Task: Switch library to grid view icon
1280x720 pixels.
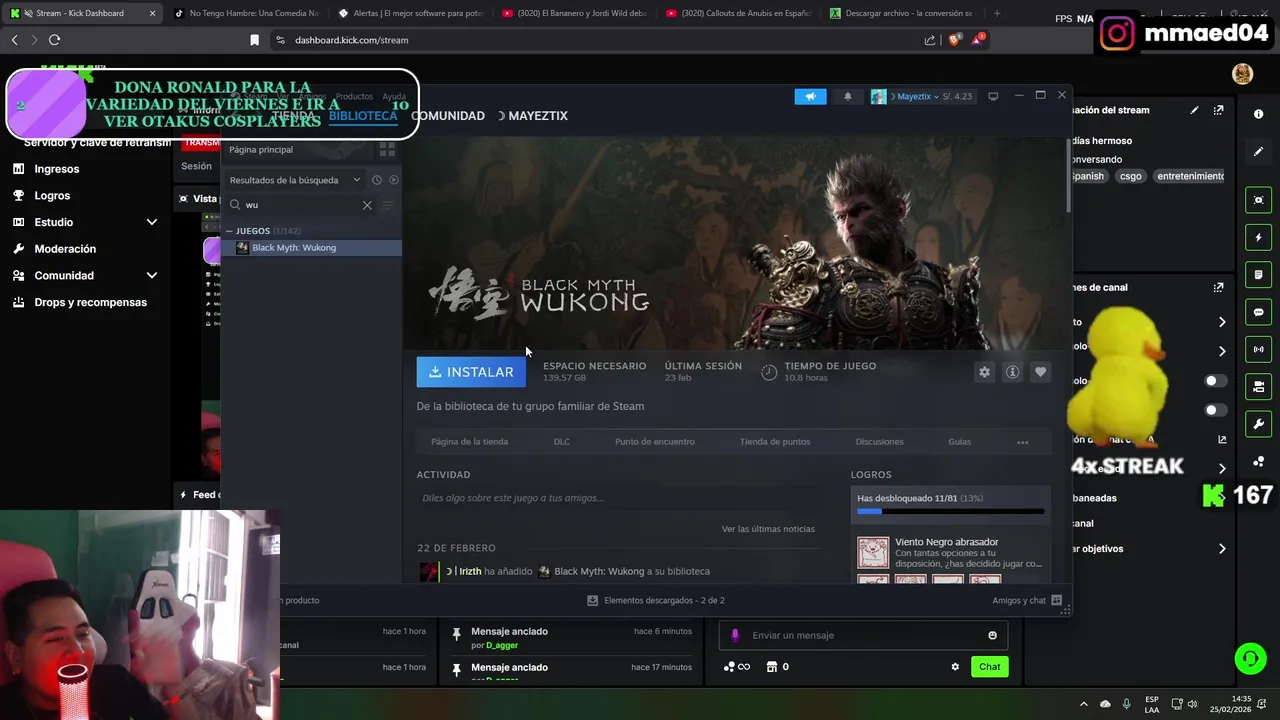Action: 387,149
